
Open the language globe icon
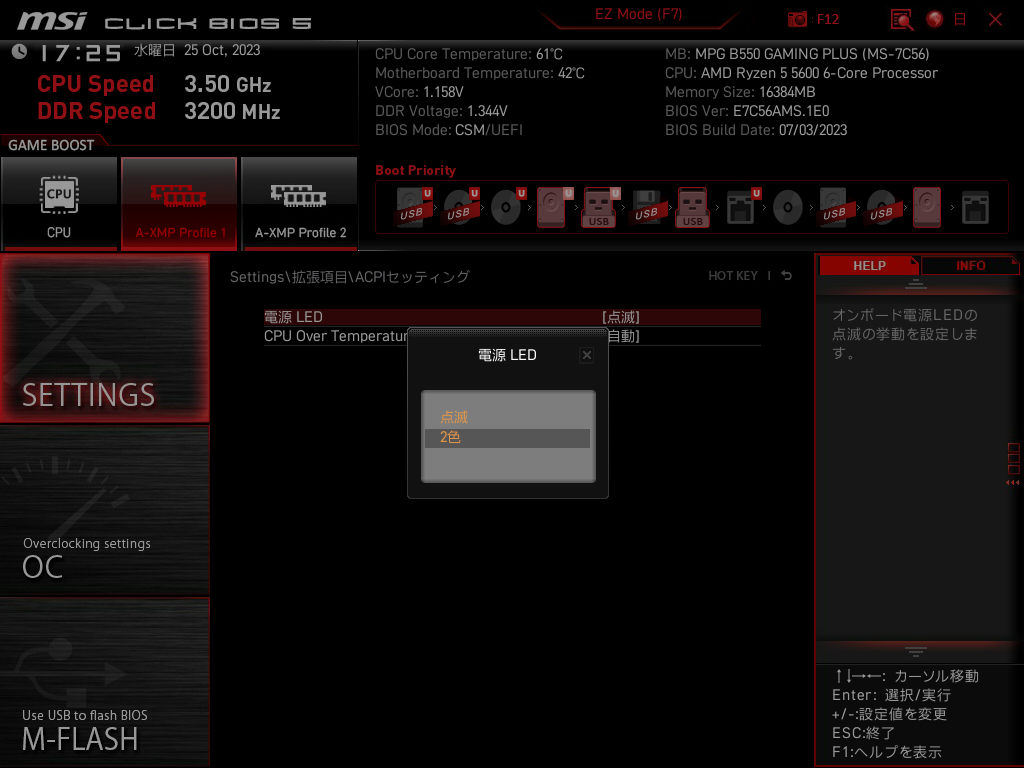pos(933,19)
